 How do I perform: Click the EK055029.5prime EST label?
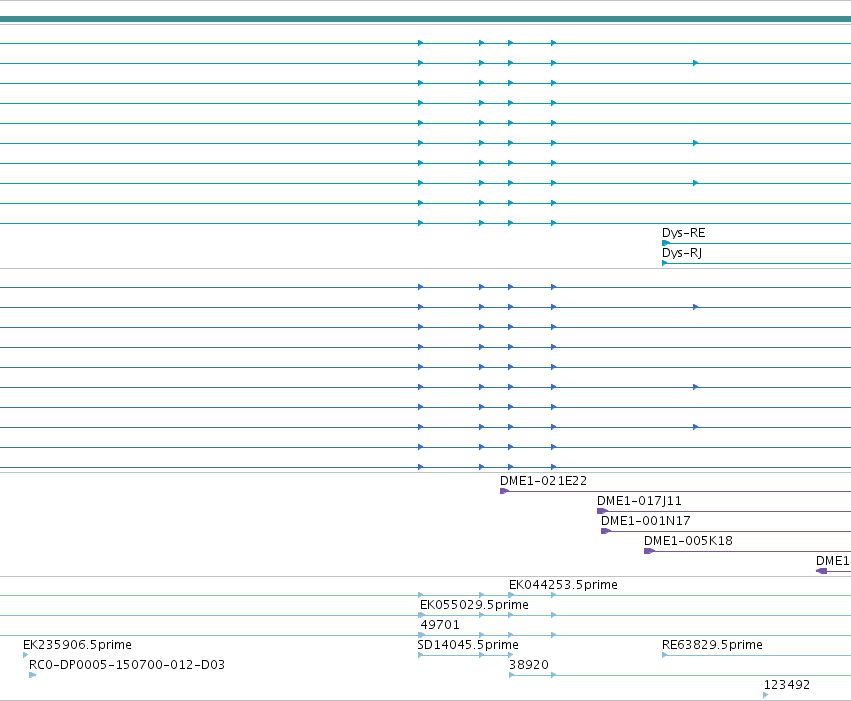474,605
